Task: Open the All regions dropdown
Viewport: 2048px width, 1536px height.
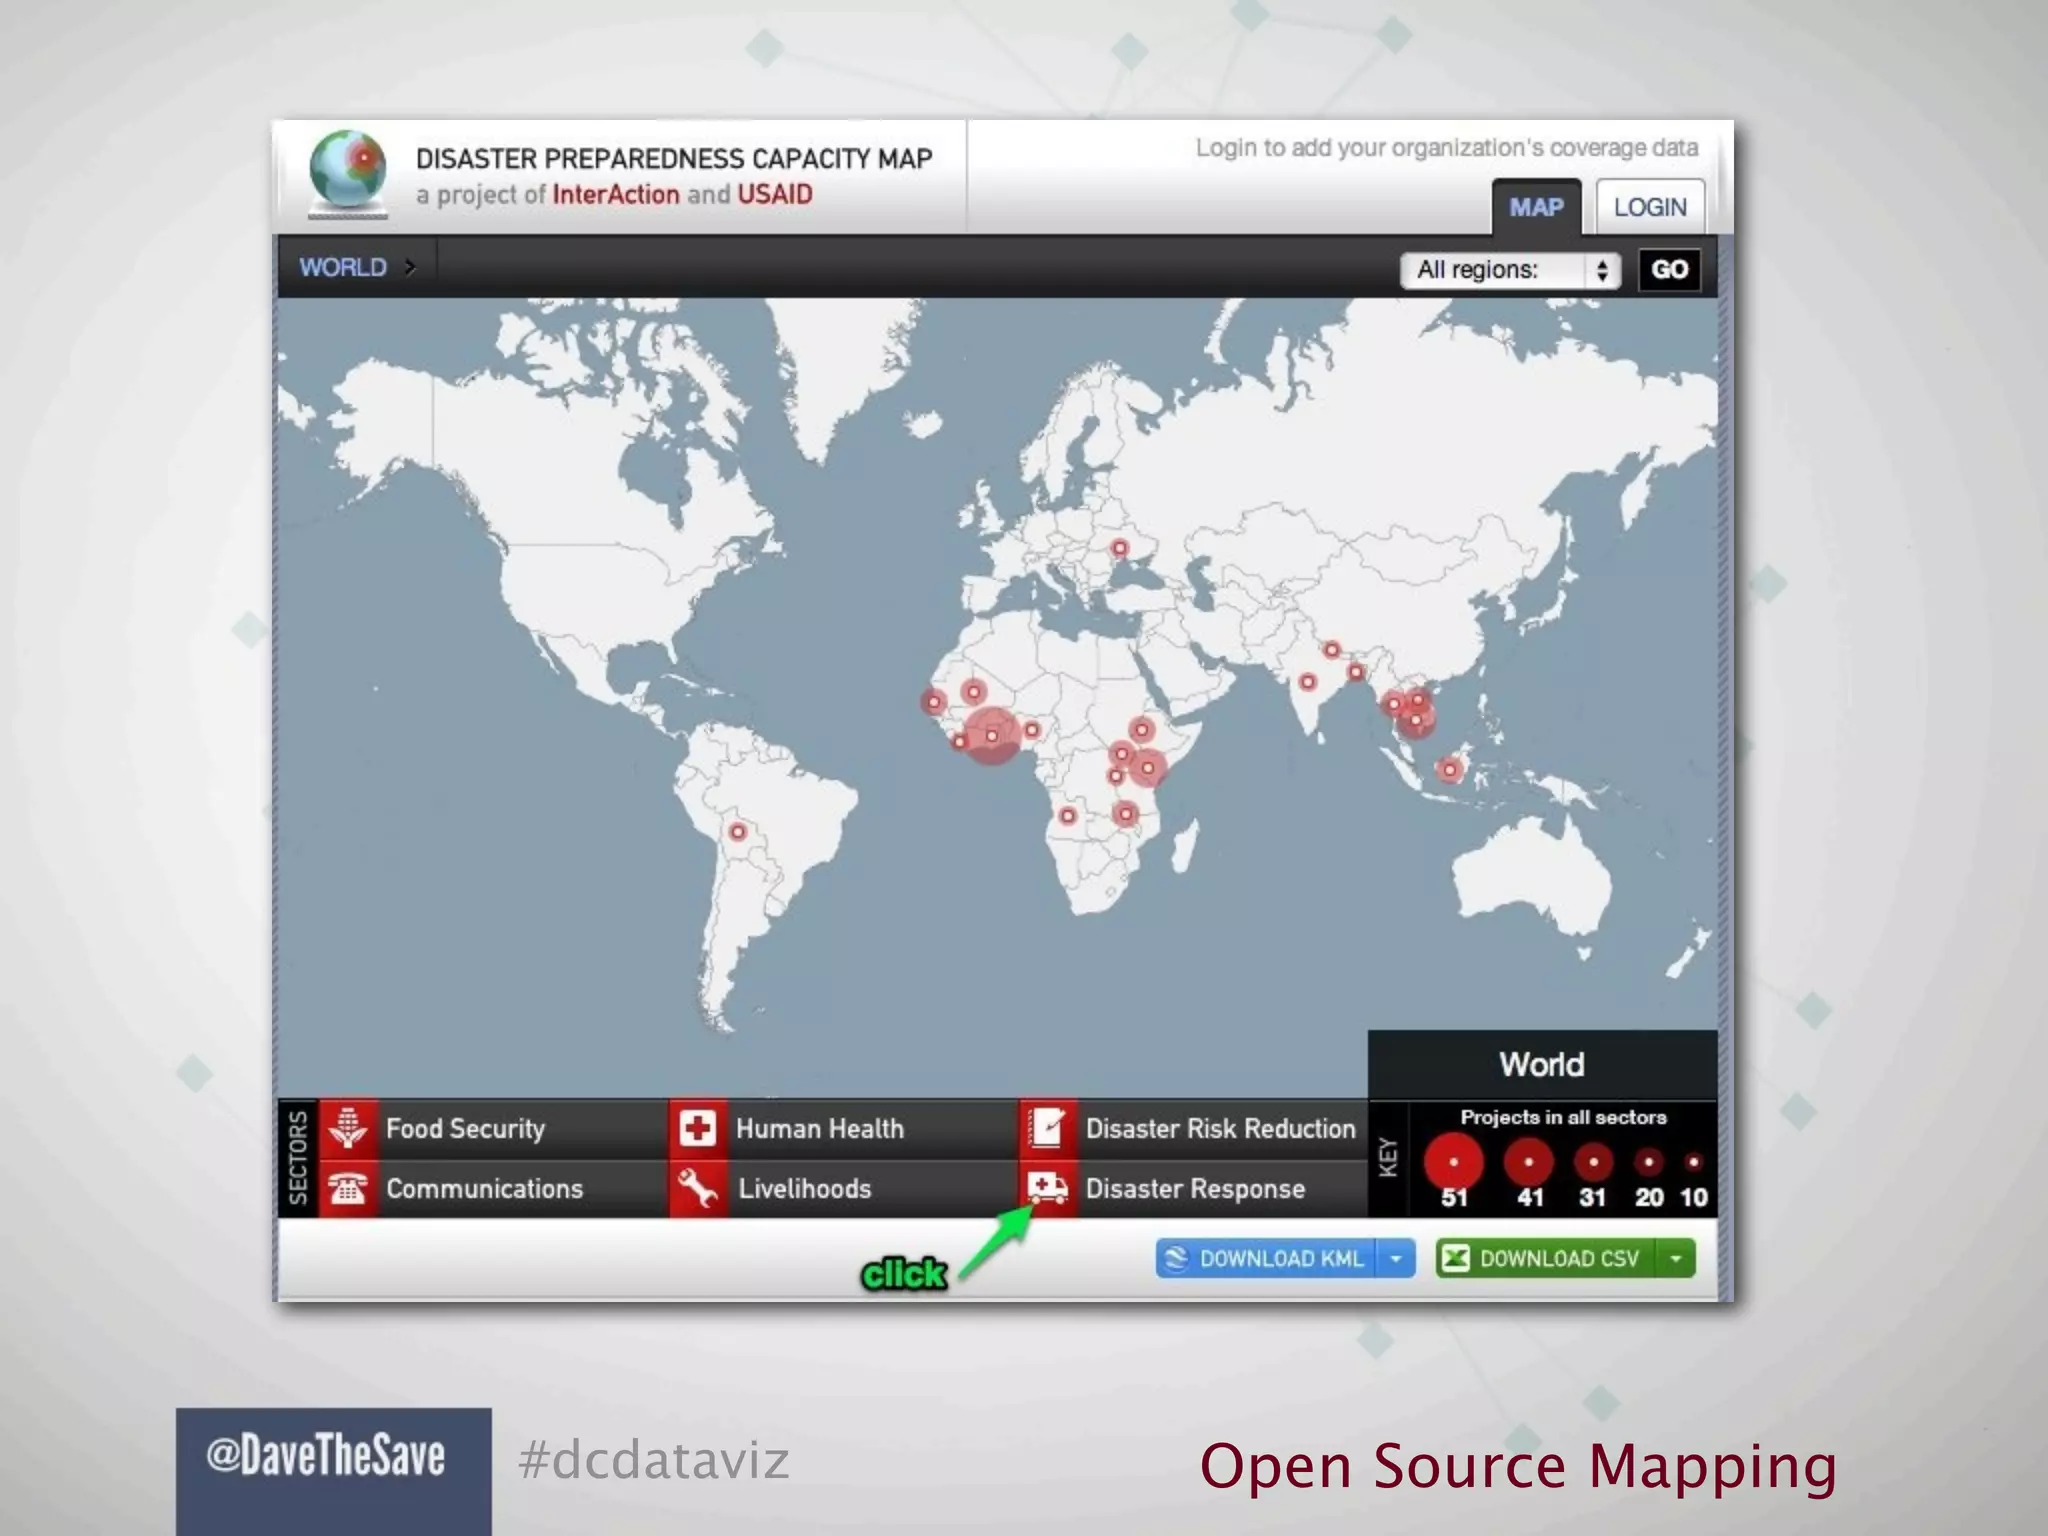Action: [x=1510, y=270]
